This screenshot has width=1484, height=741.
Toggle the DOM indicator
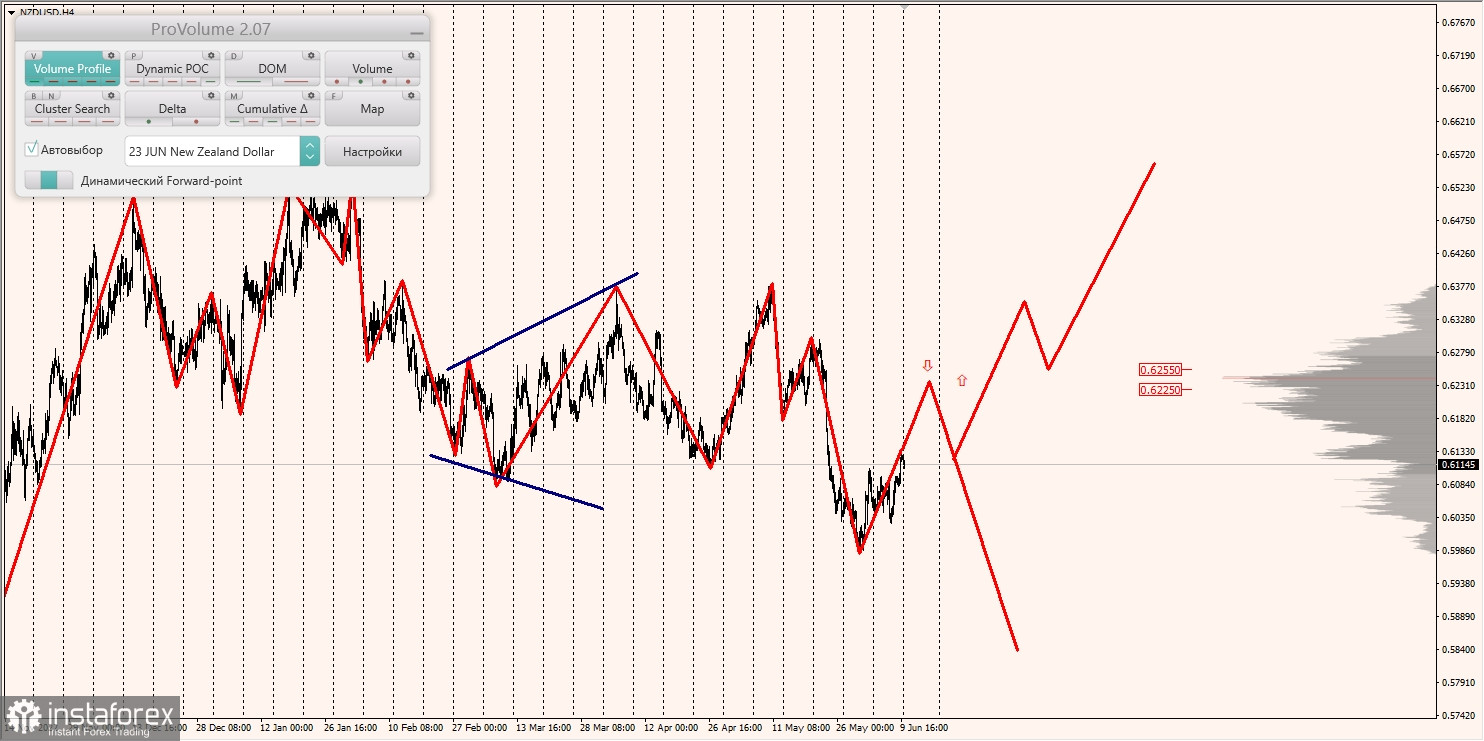pos(272,69)
